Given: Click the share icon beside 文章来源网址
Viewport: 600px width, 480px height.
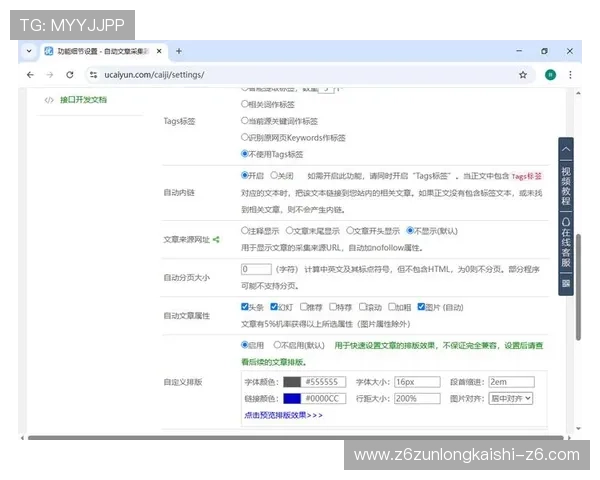Looking at the screenshot, I should pos(216,240).
